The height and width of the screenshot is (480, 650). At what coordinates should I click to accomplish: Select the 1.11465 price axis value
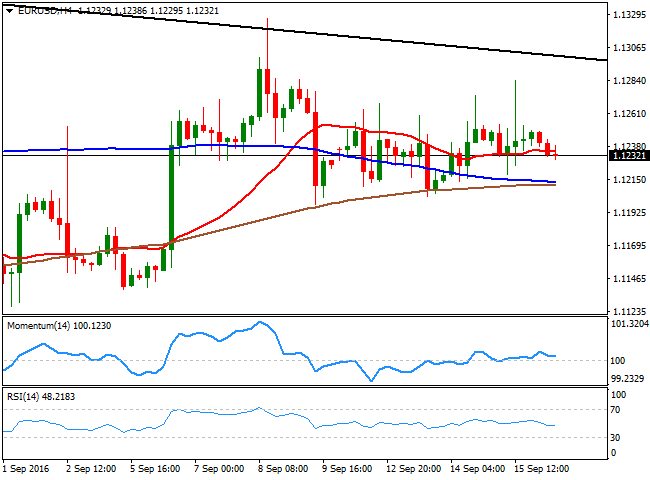click(629, 279)
